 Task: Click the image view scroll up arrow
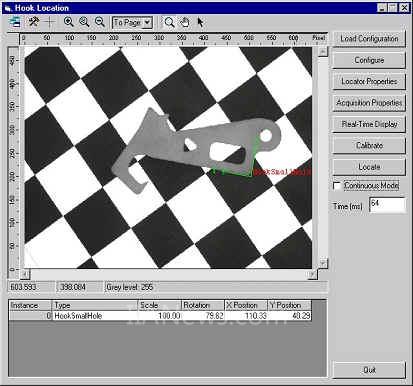point(323,51)
